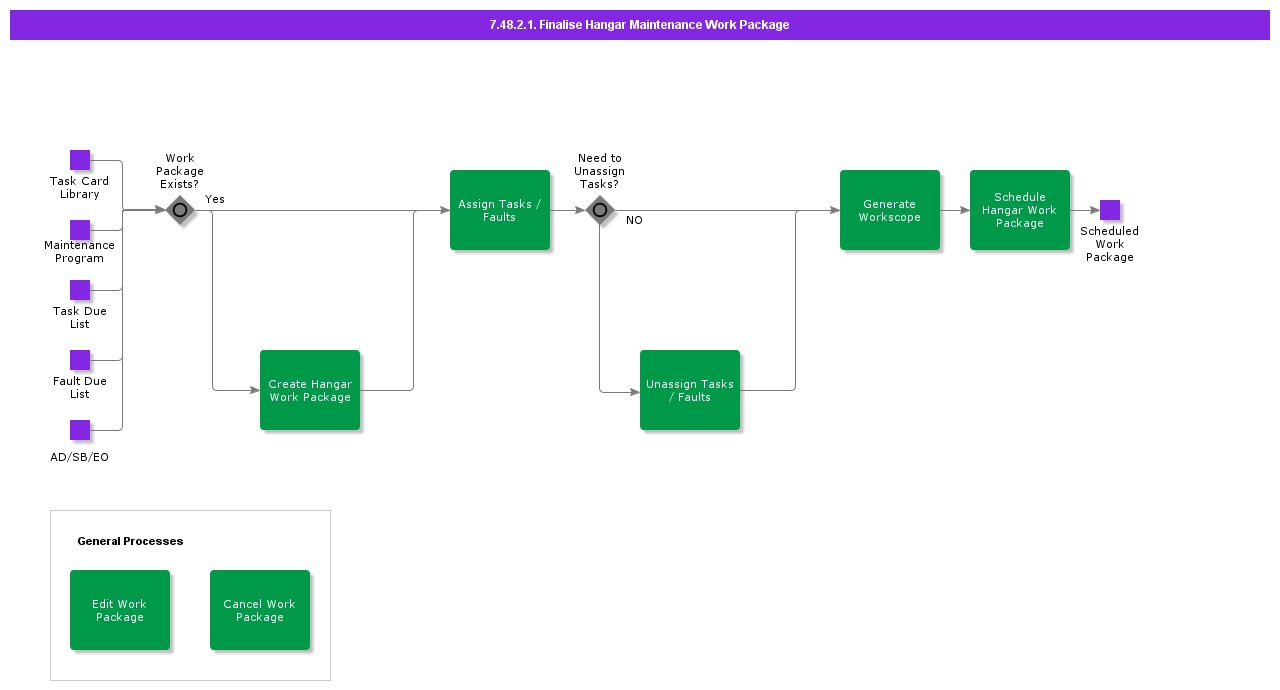Click the Scheduled Work Package label
Viewport: 1280px width, 690px height.
pyautogui.click(x=1110, y=244)
